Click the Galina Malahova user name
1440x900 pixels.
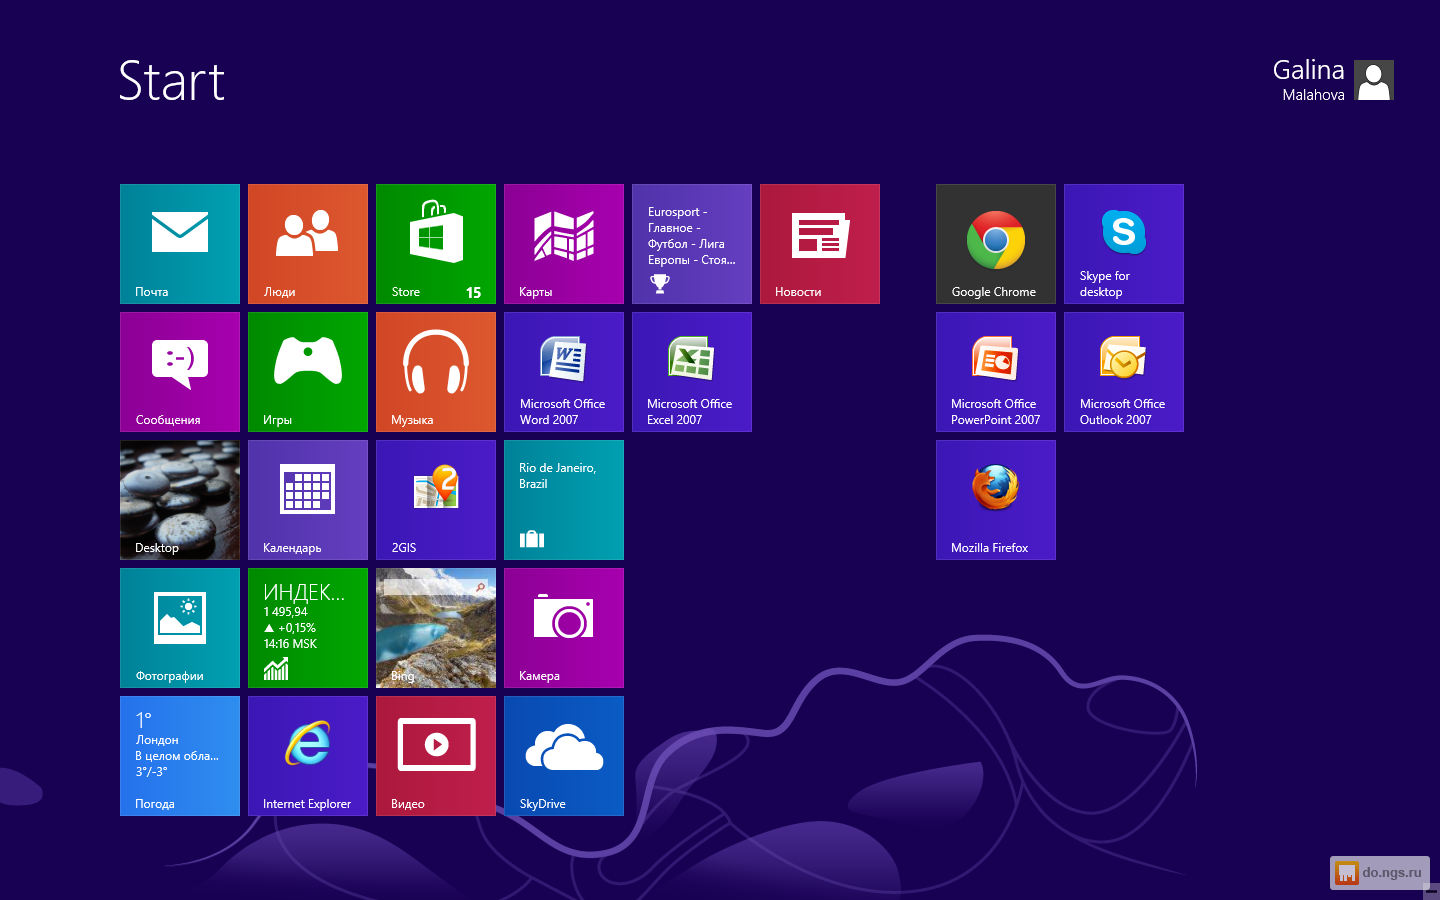click(1309, 80)
